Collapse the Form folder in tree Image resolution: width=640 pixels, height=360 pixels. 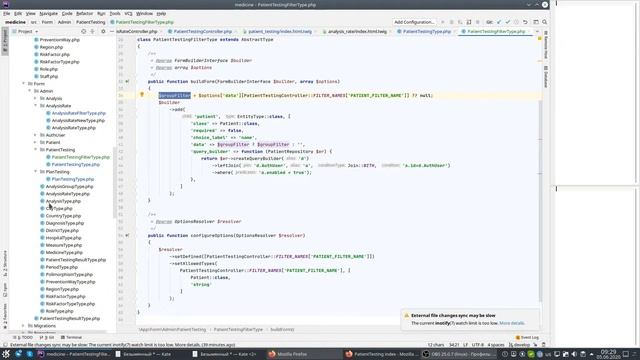pos(24,84)
